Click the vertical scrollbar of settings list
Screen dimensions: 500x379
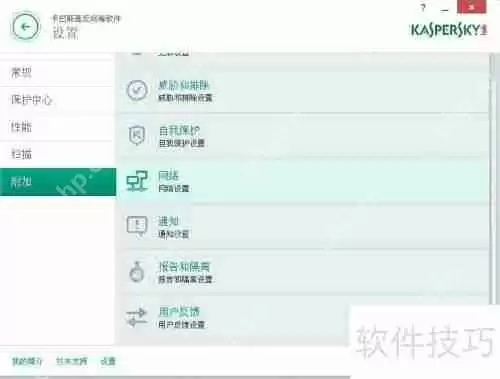point(492,180)
